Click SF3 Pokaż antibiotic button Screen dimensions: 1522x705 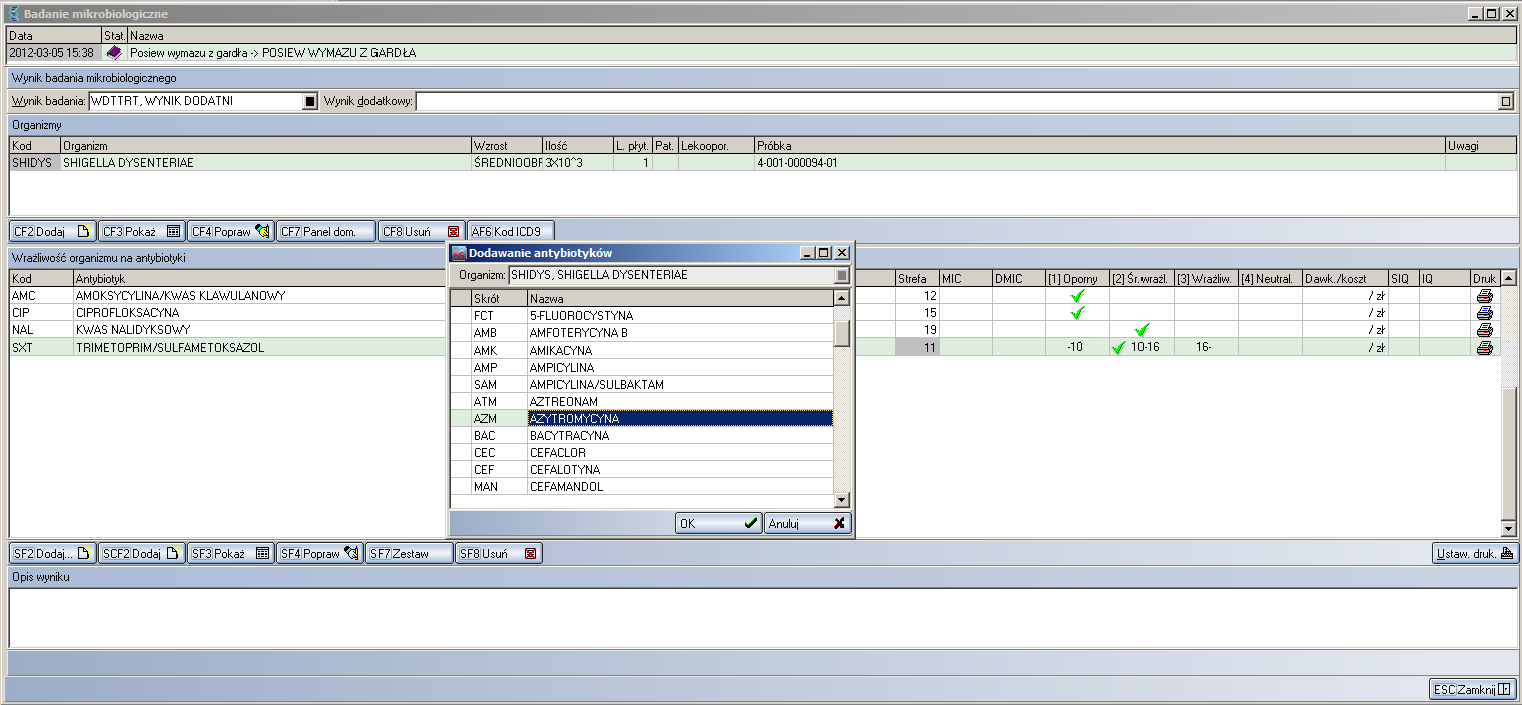coord(230,553)
